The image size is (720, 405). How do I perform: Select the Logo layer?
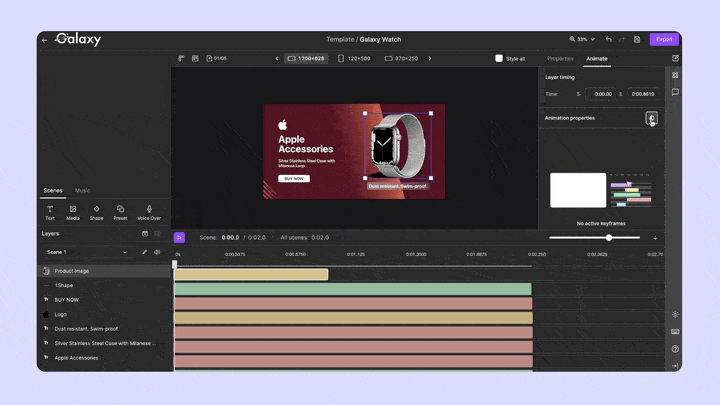[104, 315]
